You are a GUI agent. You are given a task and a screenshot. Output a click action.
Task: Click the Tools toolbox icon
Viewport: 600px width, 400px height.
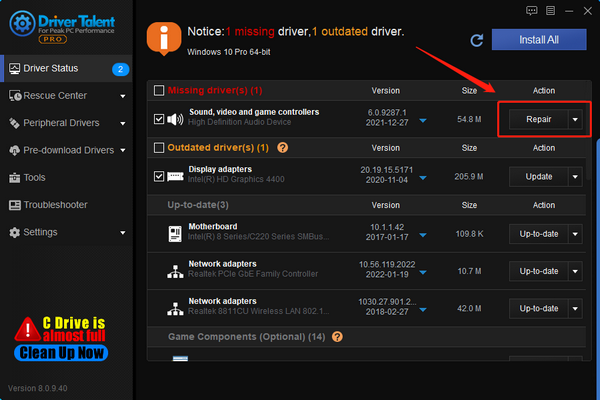pyautogui.click(x=15, y=178)
